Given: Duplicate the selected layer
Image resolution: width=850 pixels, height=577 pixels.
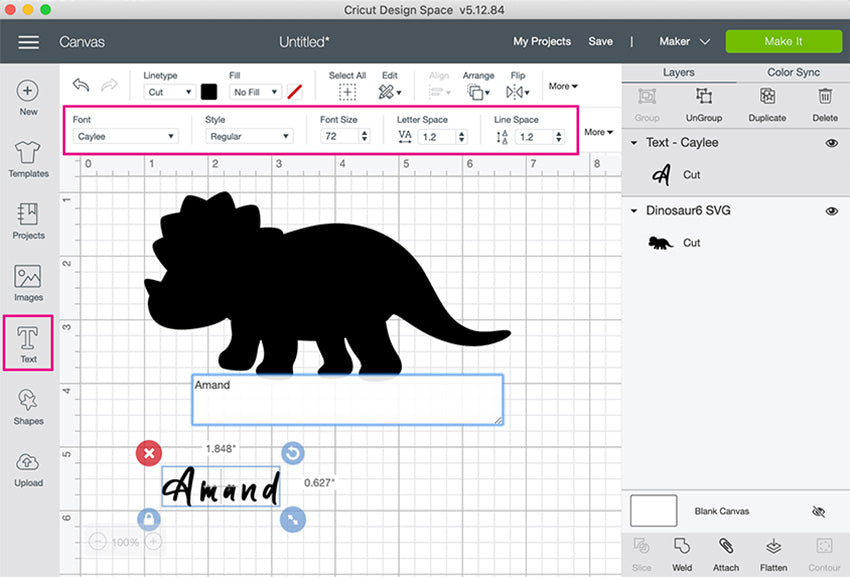Looking at the screenshot, I should click(767, 105).
